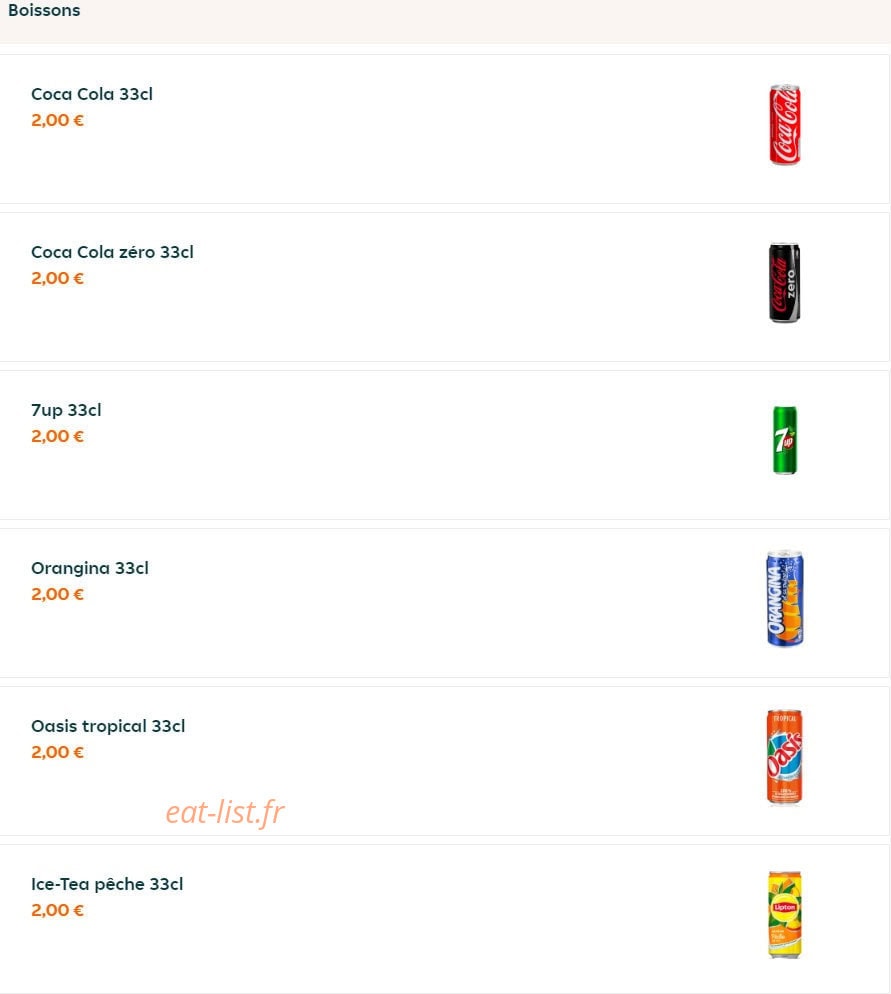Viewport: 891px width, 994px height.
Task: Click the 2,00 € price under Ice-Tea pêche
Action: [57, 910]
